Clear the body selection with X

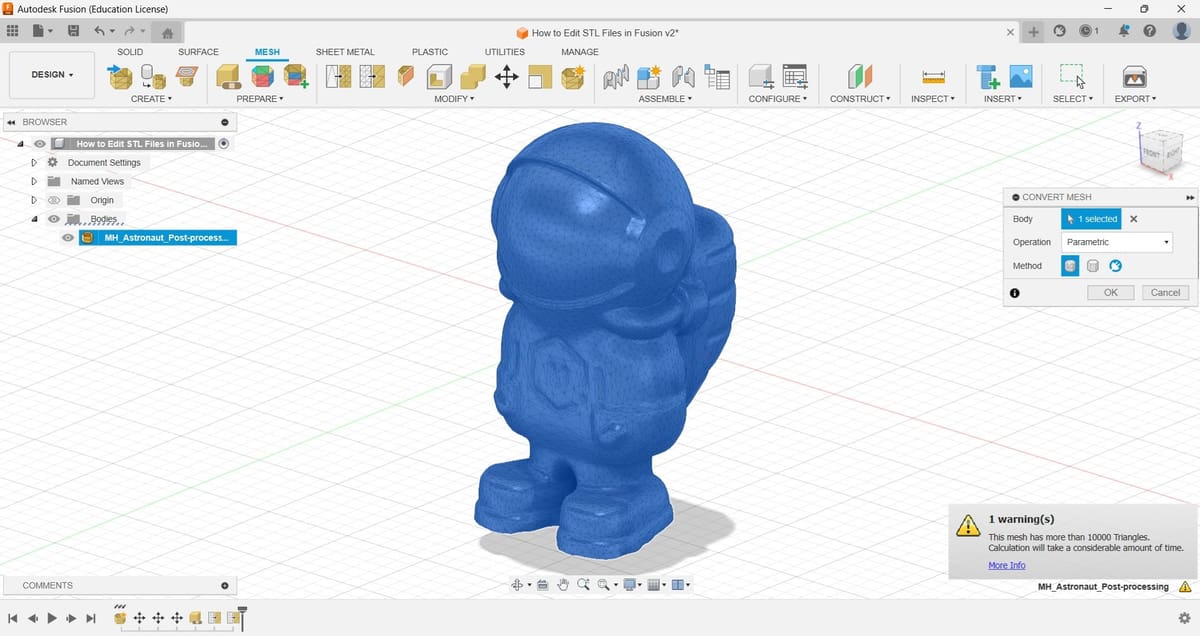1133,218
